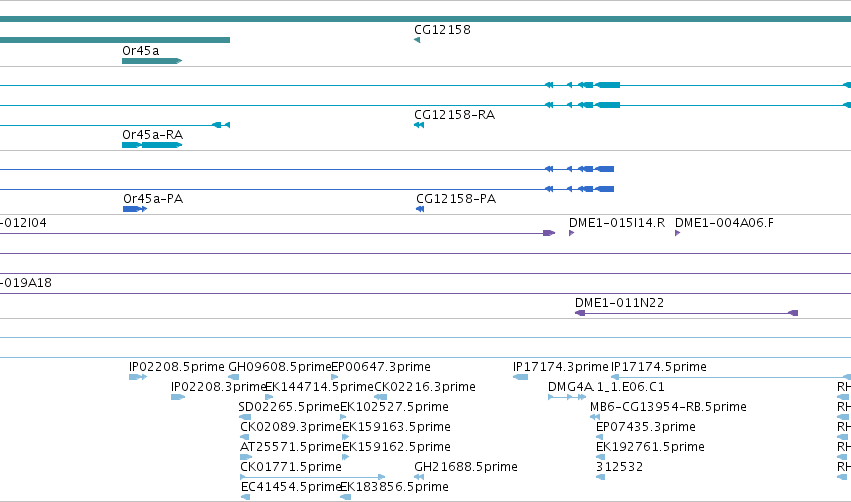
Task: Select the EK144714.5prime EST label
Action: coord(319,387)
